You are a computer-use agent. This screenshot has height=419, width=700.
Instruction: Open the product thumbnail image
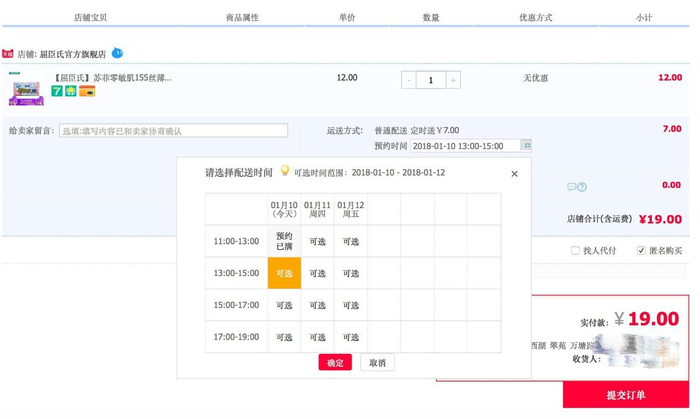click(26, 89)
